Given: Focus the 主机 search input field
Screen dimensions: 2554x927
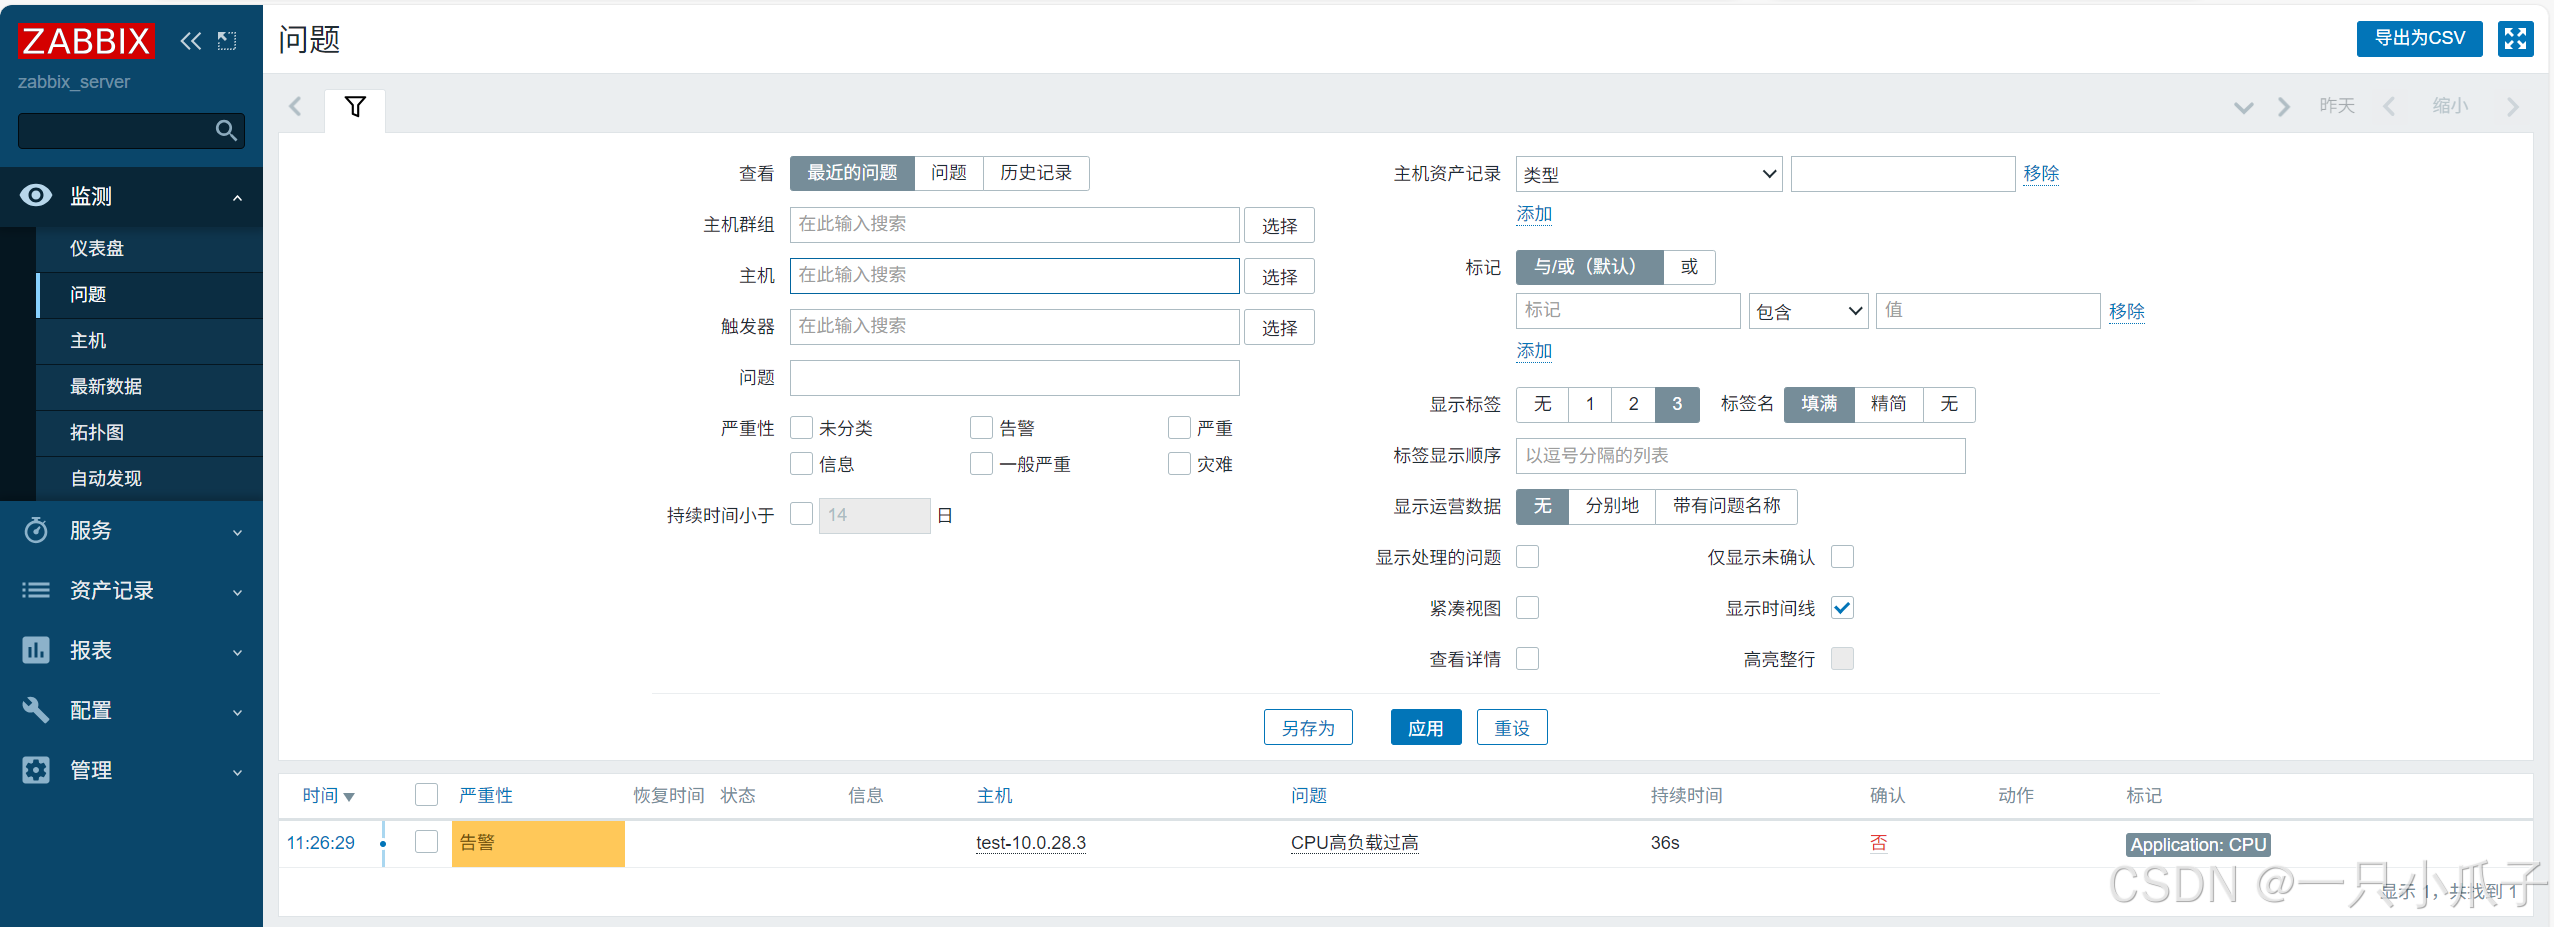Looking at the screenshot, I should (x=1014, y=276).
